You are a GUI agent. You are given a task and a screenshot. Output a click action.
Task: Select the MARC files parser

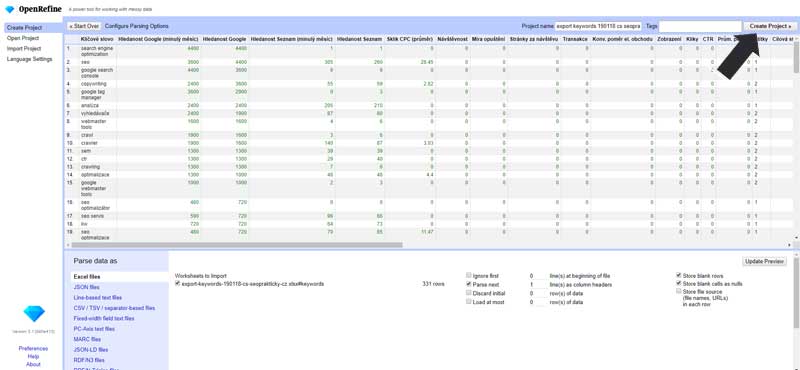[x=87, y=339]
